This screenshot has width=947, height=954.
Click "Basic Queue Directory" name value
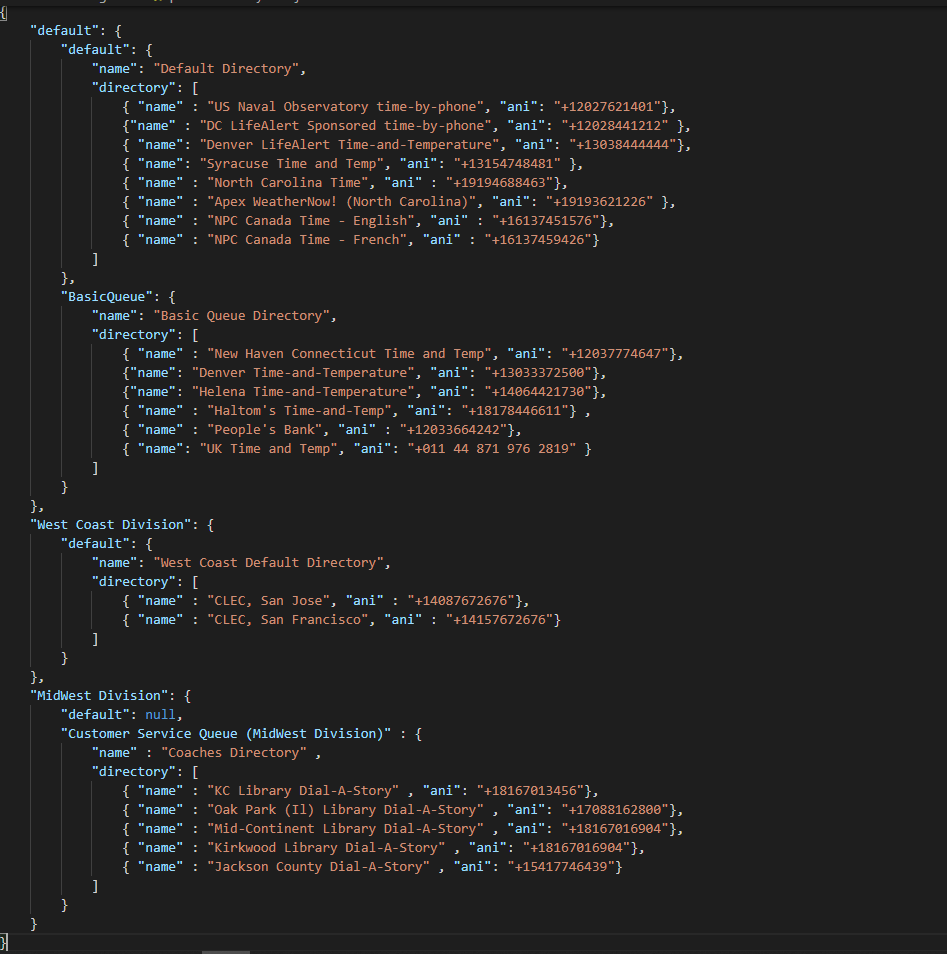242,316
